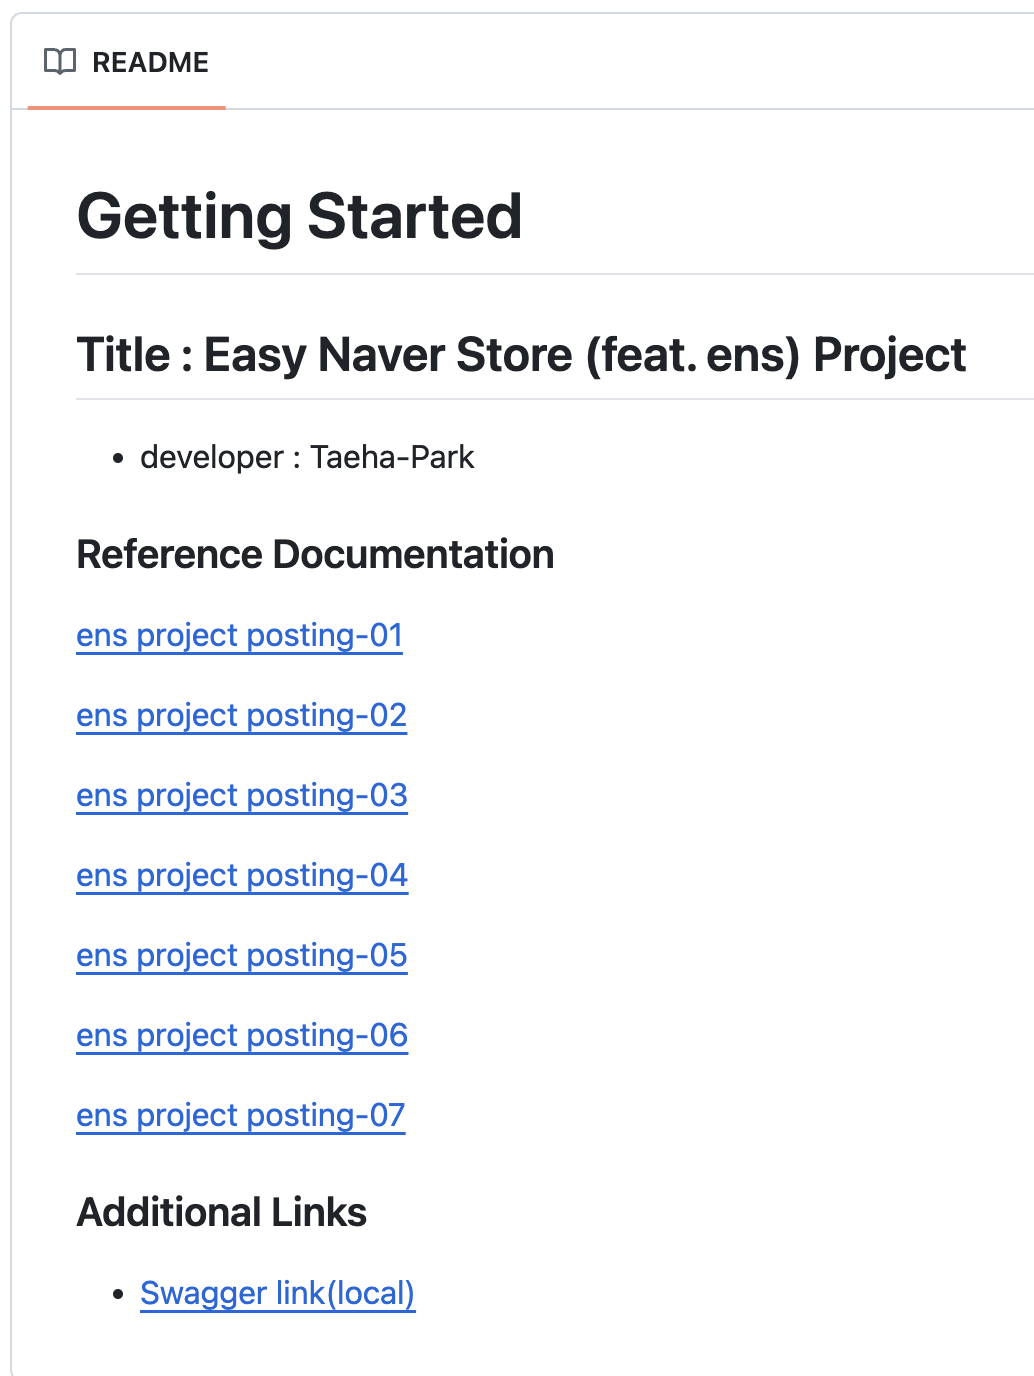1034x1376 pixels.
Task: Click the Easy Naver Store project title heading
Action: click(x=521, y=355)
